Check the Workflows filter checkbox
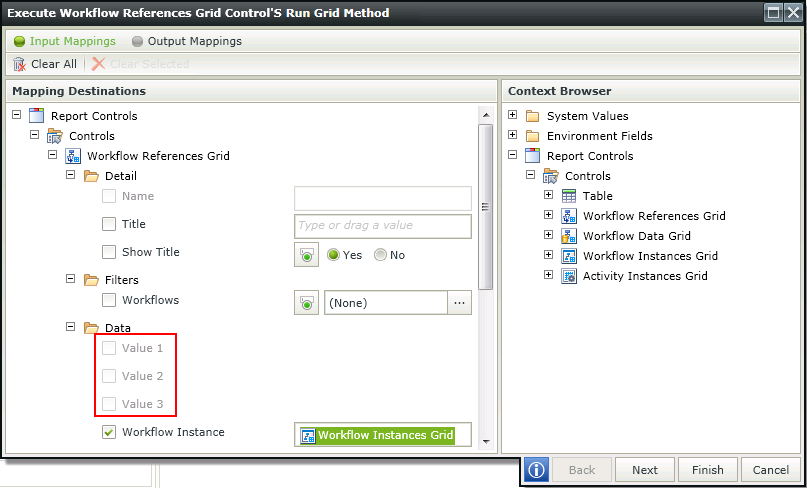This screenshot has width=807, height=488. click(x=109, y=300)
